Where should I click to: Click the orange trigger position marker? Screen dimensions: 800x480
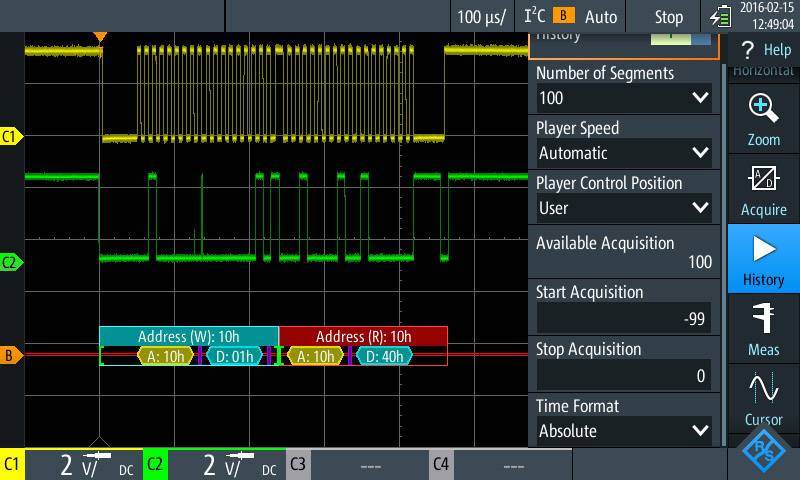[99, 38]
